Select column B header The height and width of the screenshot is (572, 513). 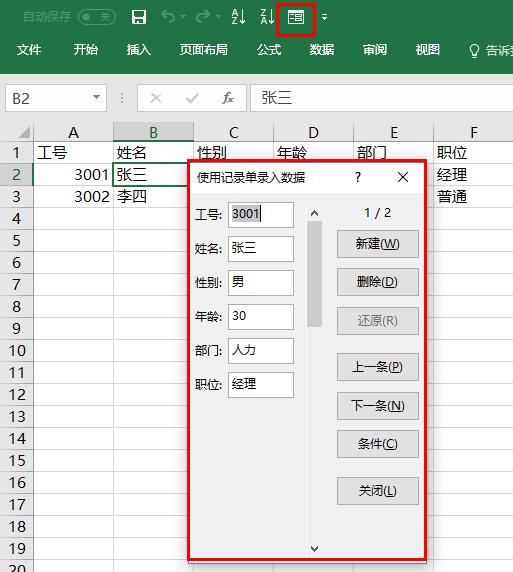point(153,132)
